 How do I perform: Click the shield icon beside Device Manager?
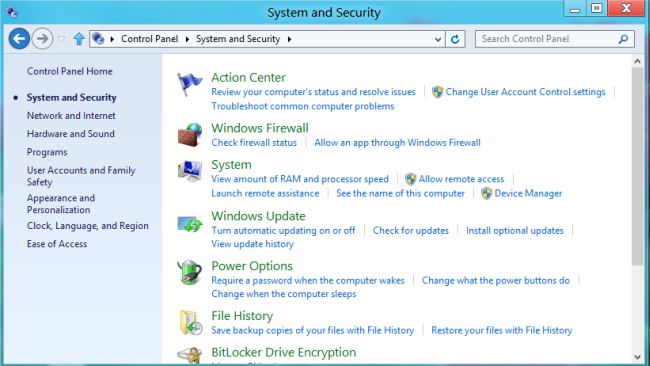point(486,193)
